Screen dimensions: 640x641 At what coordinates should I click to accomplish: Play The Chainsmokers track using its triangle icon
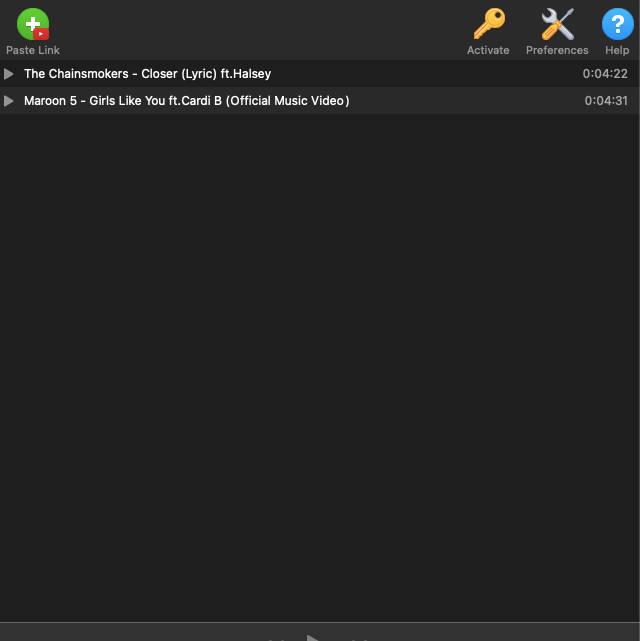[9, 74]
